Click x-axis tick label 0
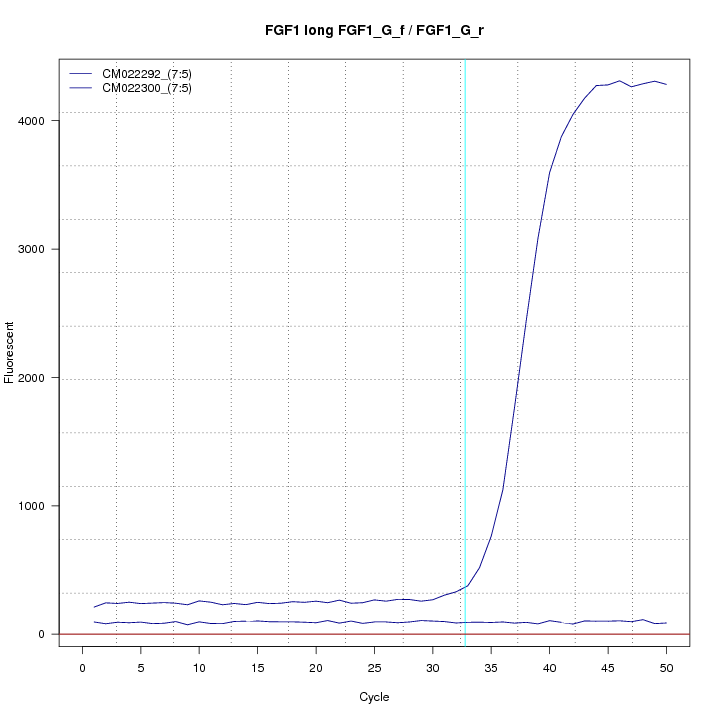Screen dimensions: 720x720 click(82, 668)
